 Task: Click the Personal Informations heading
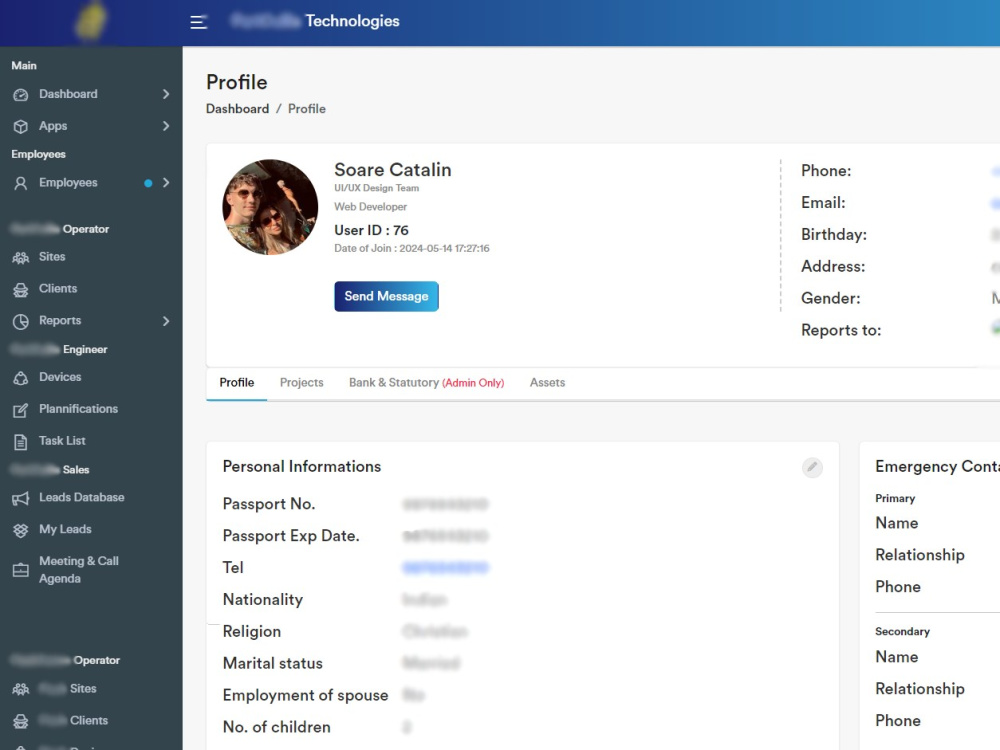302,467
